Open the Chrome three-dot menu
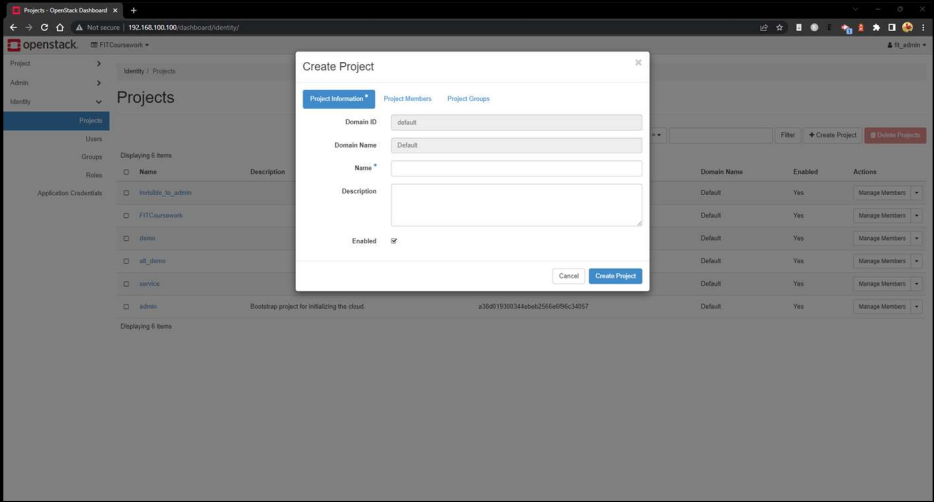Image resolution: width=934 pixels, height=502 pixels. 923,27
